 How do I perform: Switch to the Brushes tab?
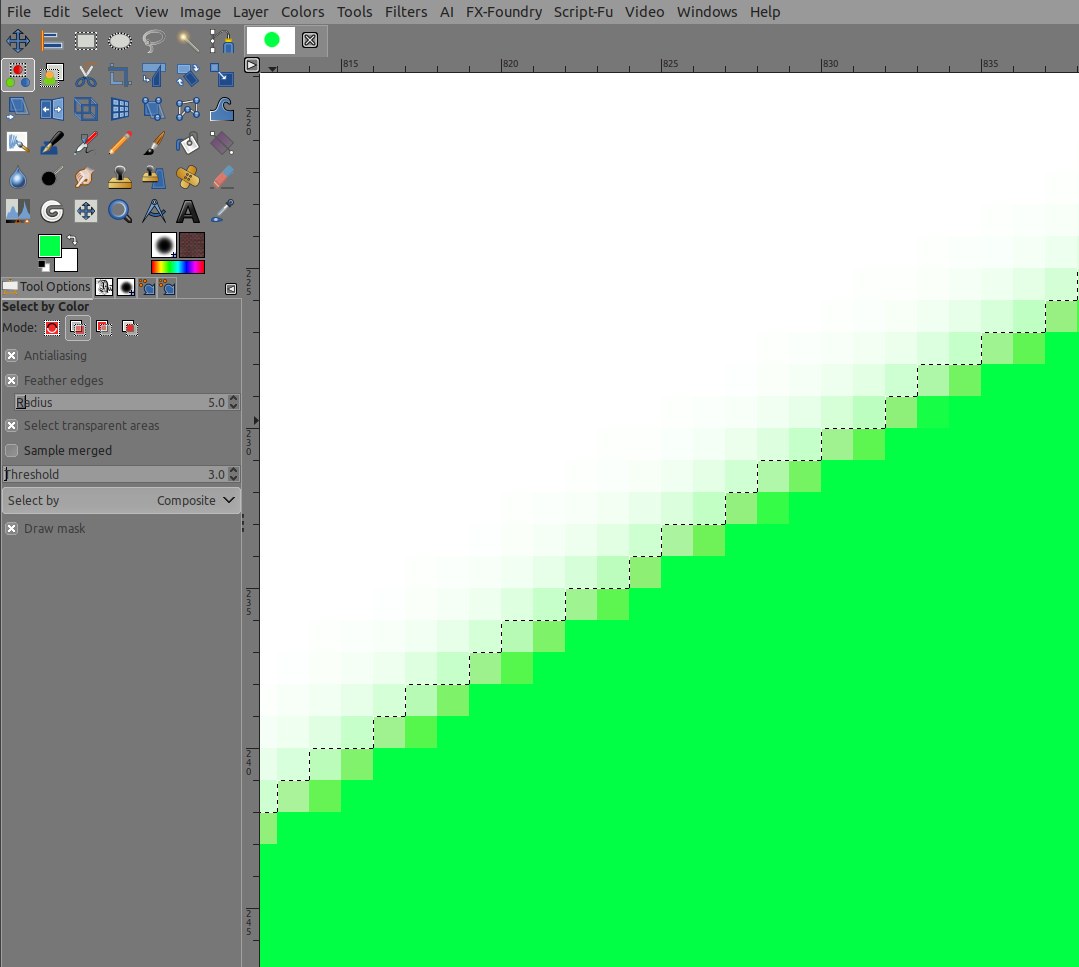pos(126,287)
